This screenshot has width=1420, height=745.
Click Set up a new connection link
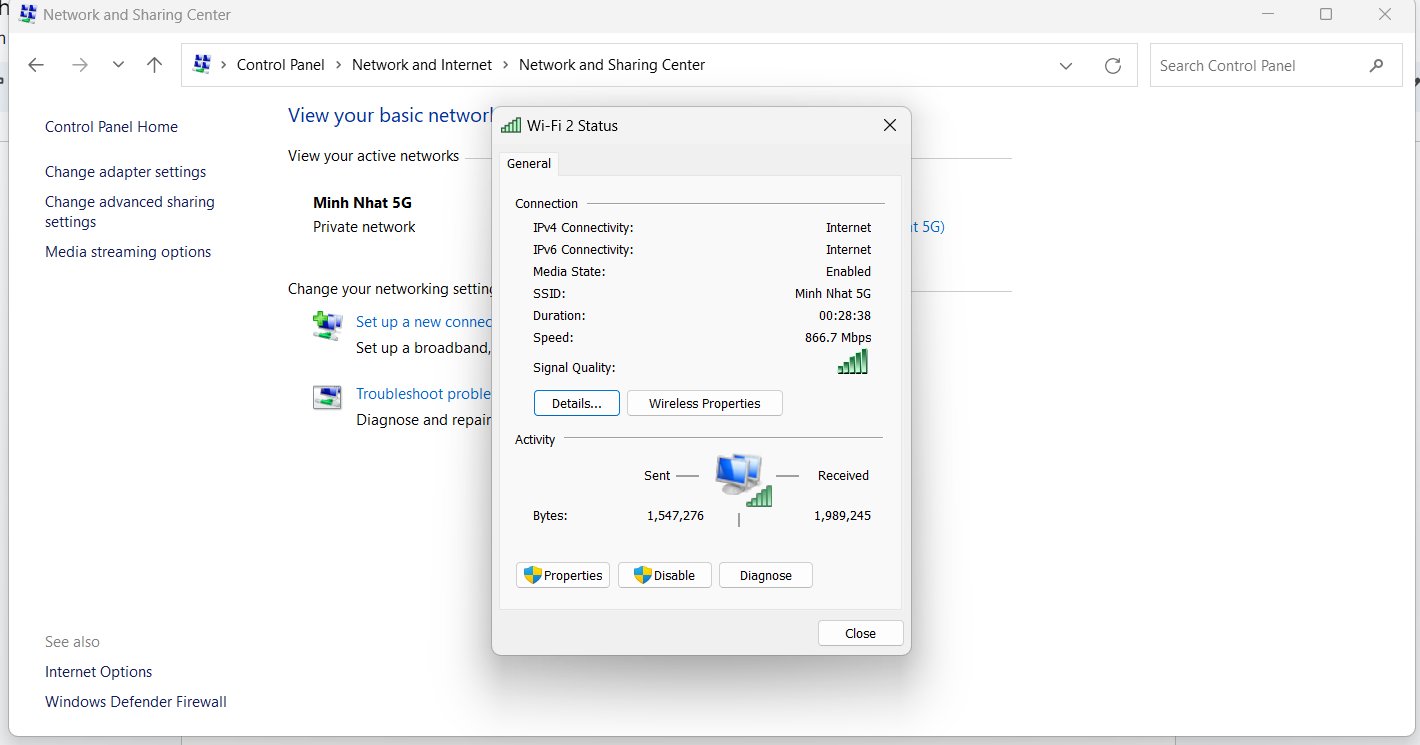(x=424, y=322)
